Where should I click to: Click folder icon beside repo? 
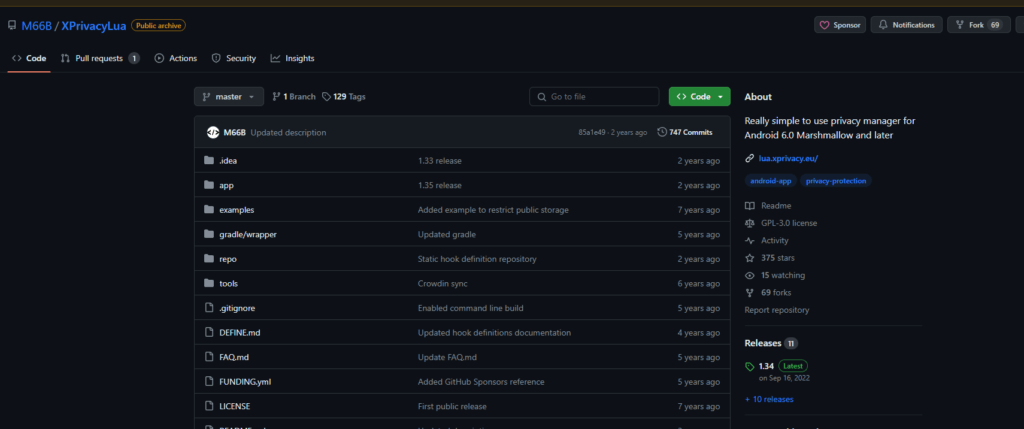coord(209,259)
